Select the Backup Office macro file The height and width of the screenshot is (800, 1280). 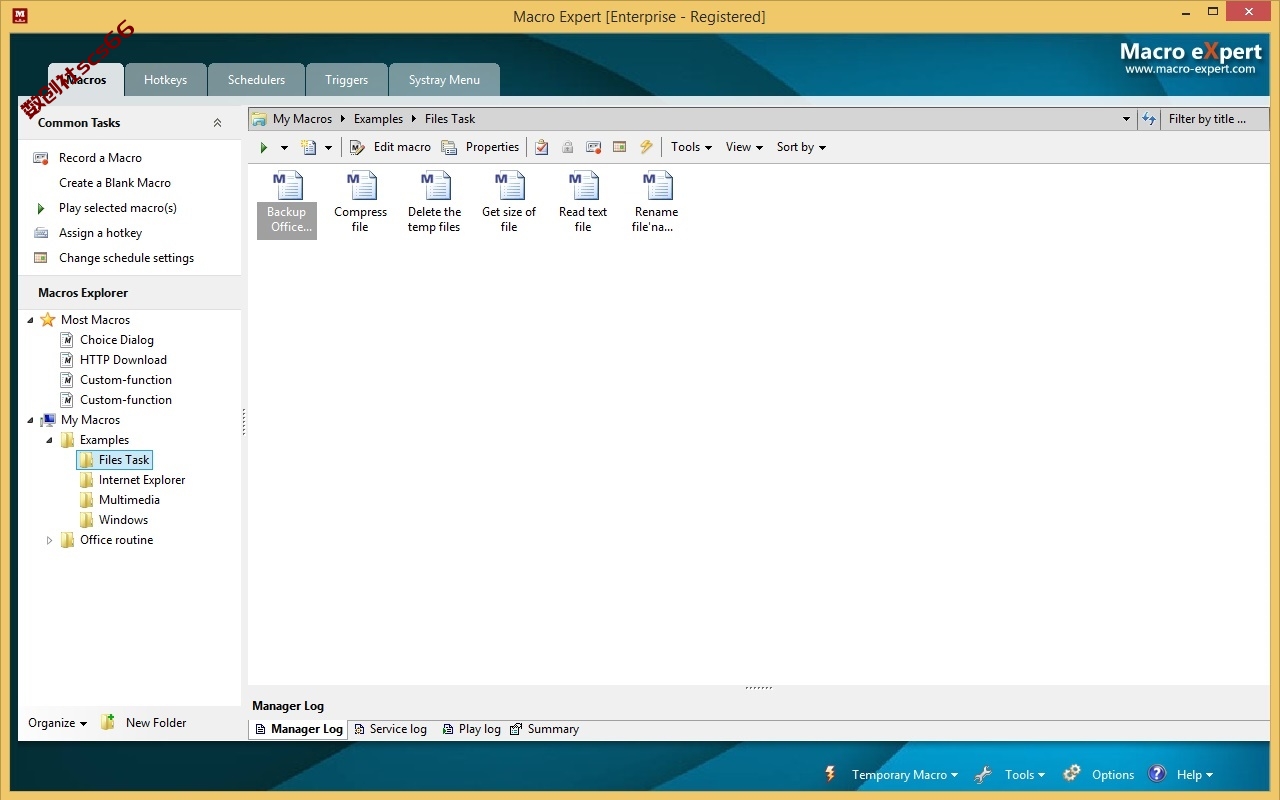click(x=287, y=203)
